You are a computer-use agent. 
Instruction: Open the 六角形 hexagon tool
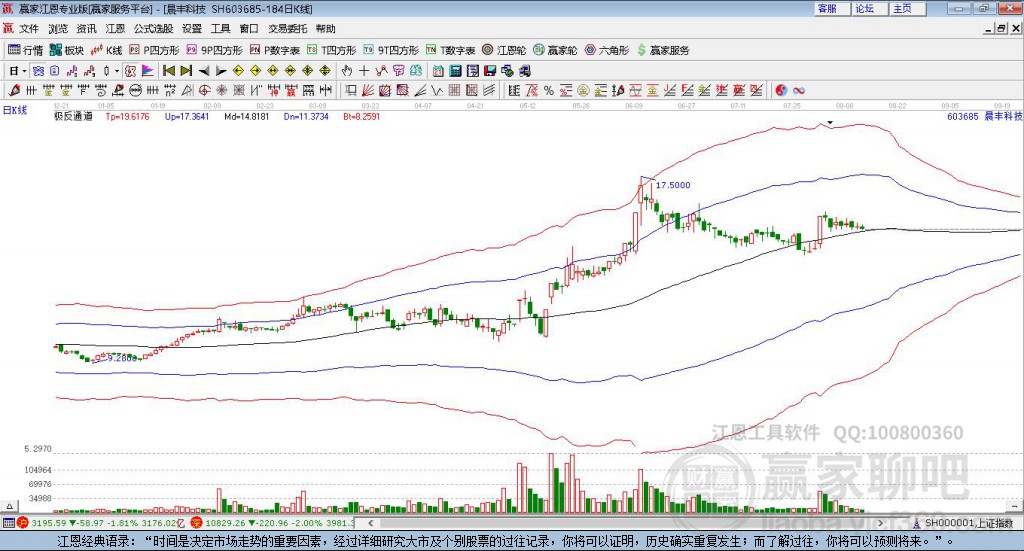pos(607,50)
